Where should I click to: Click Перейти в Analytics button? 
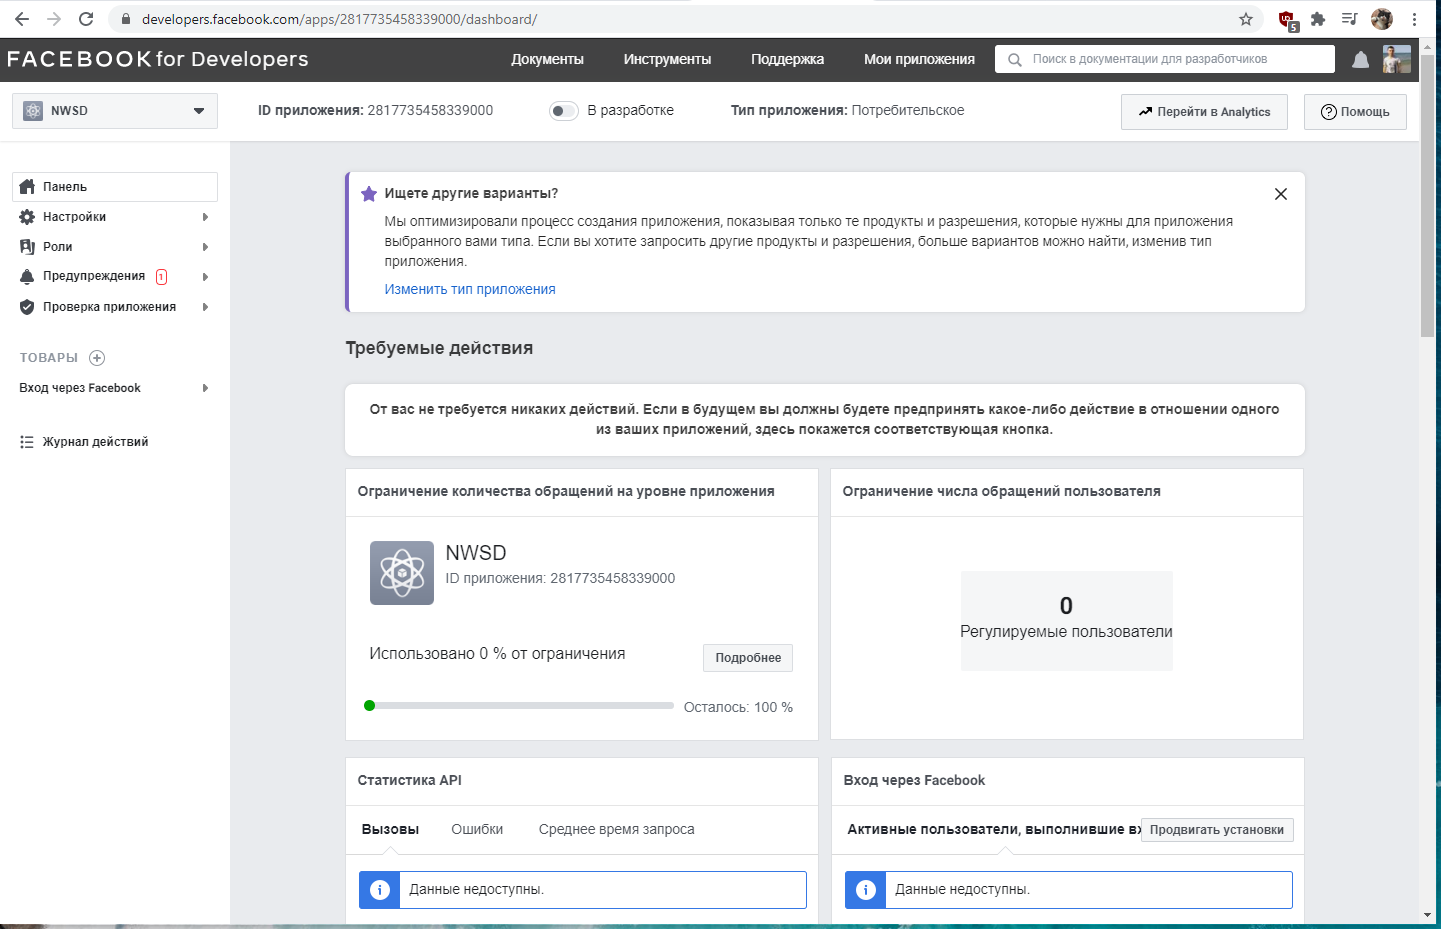[x=1204, y=112]
